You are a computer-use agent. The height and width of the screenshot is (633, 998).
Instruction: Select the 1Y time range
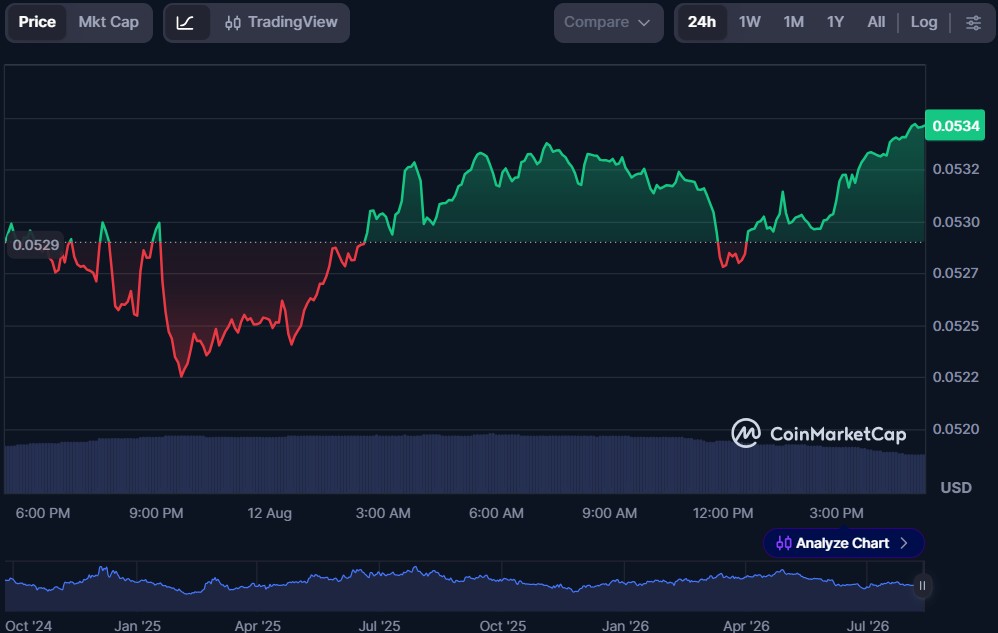tap(835, 22)
